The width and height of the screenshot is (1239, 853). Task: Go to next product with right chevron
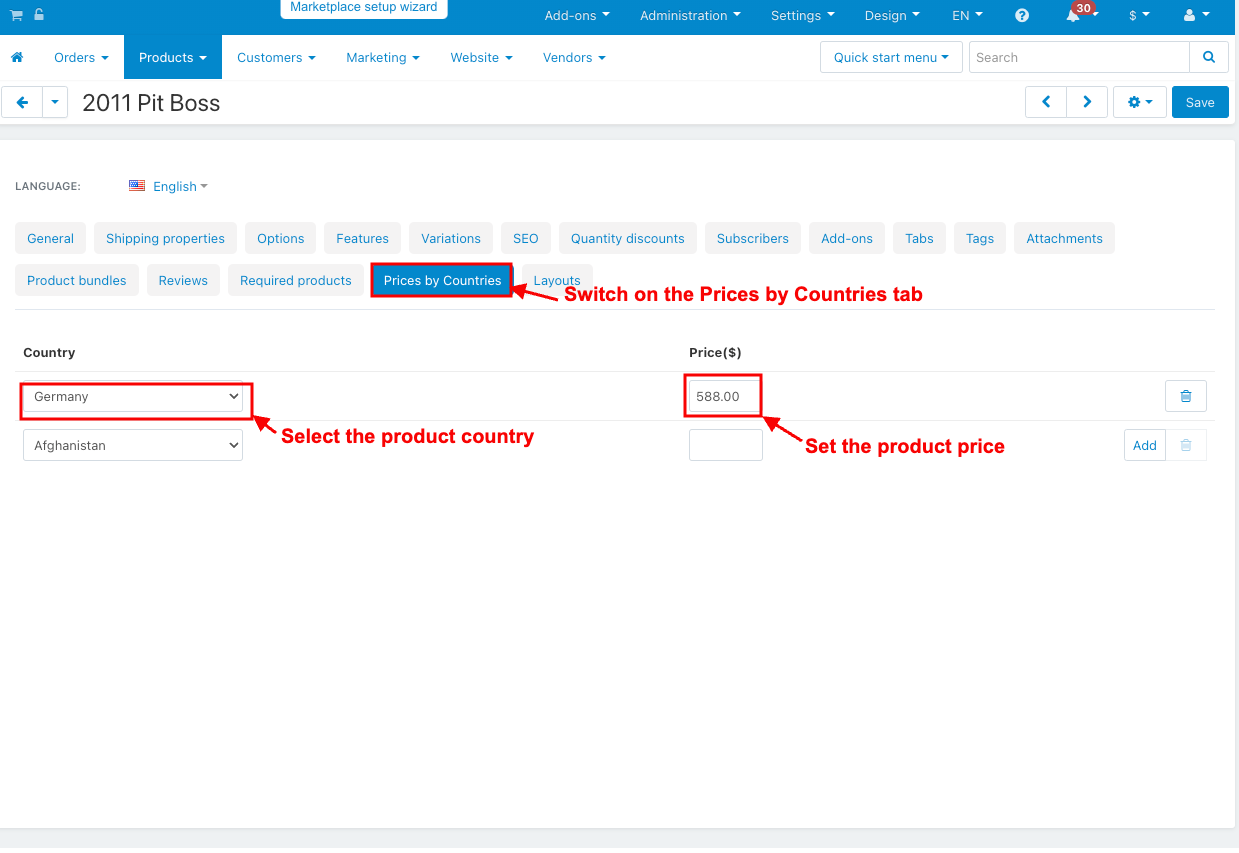1087,102
